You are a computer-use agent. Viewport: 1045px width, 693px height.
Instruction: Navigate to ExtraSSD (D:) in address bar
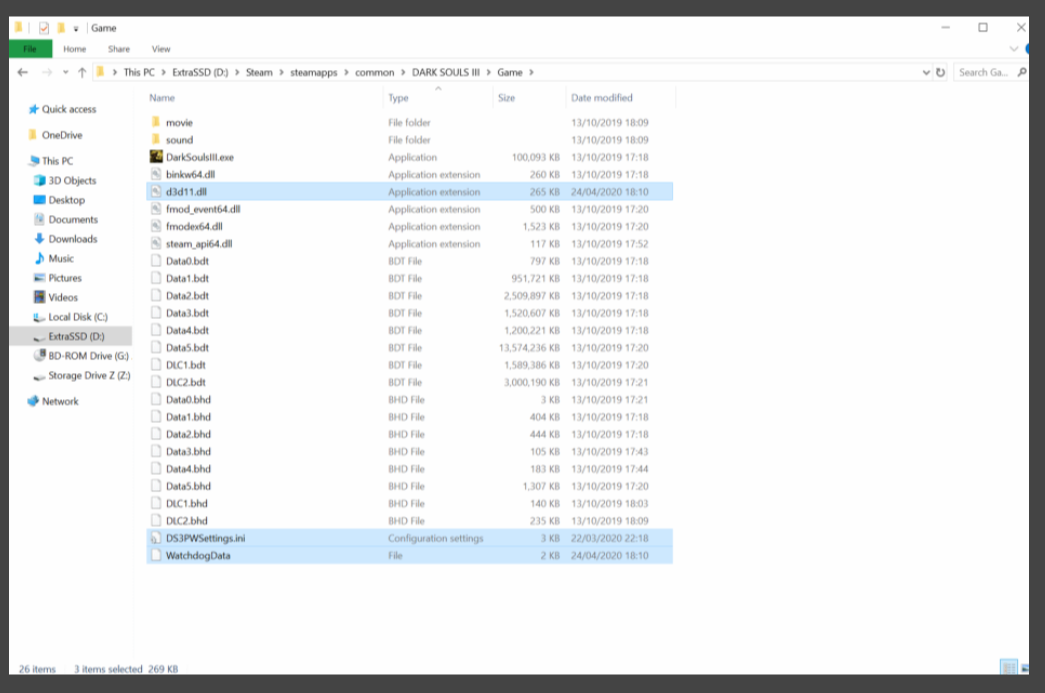[200, 72]
